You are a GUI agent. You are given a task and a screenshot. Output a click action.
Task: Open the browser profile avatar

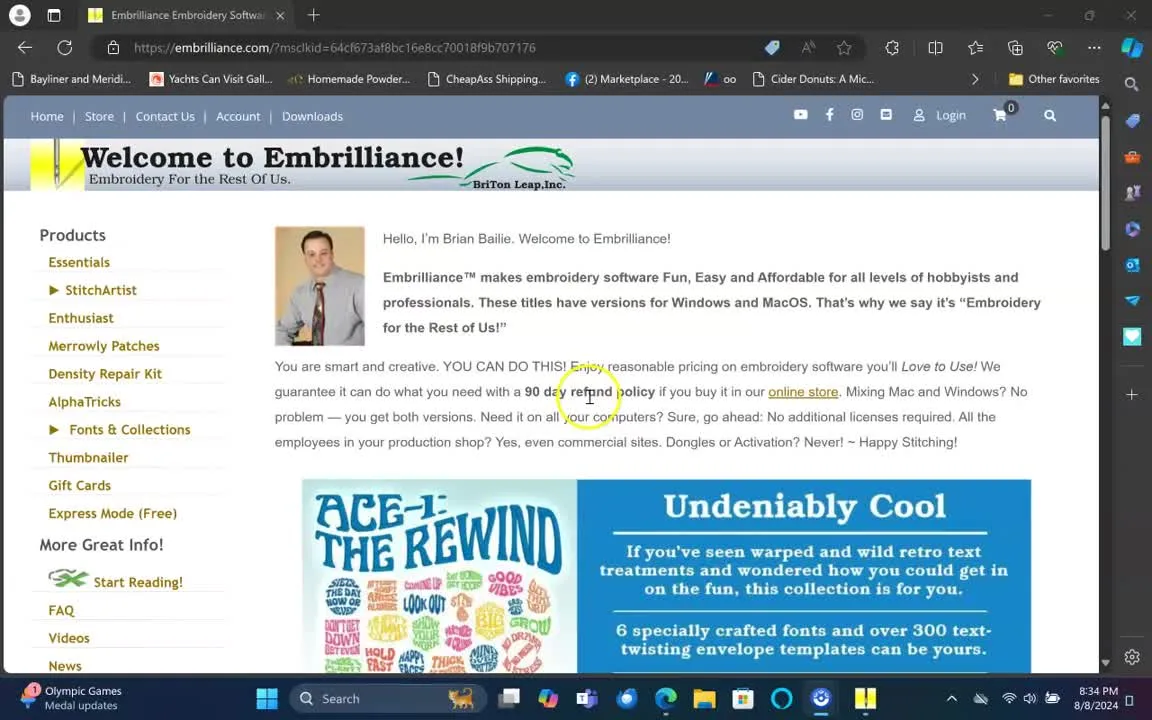pyautogui.click(x=20, y=15)
